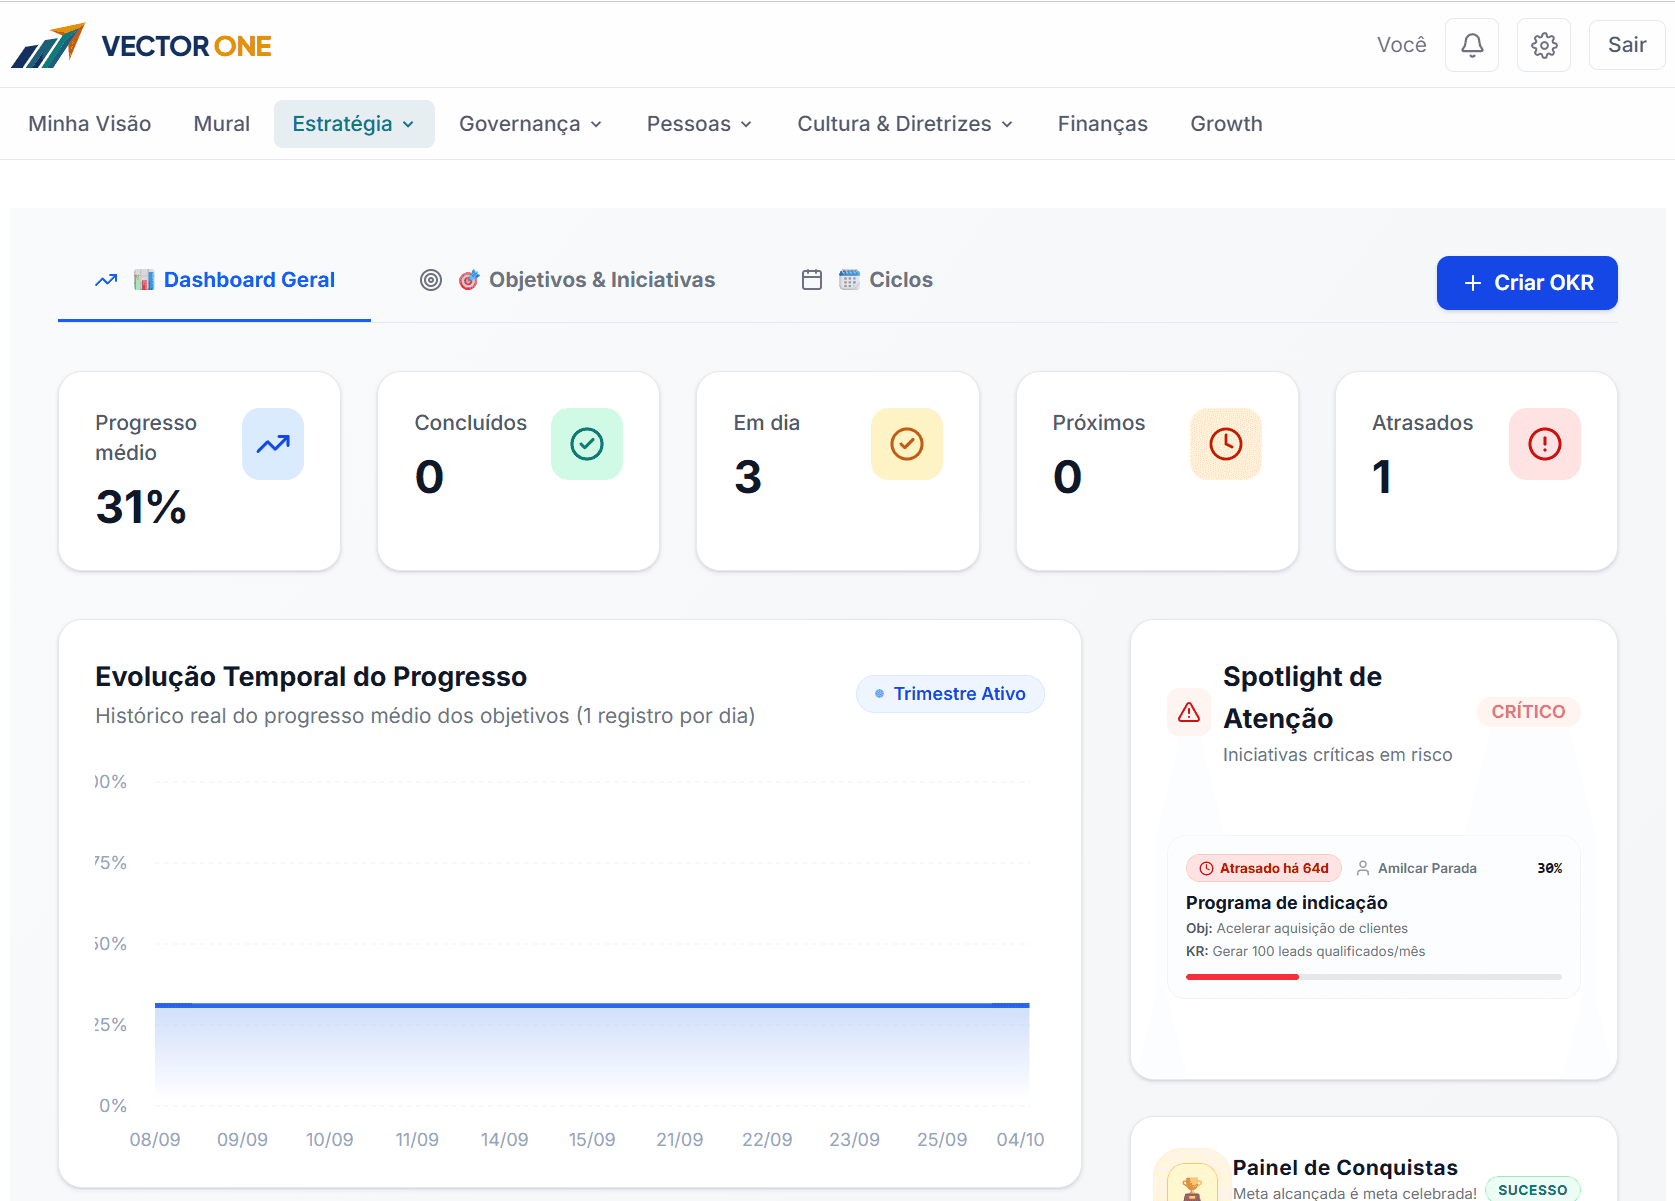Click the 15/09 date on chart axis
This screenshot has width=1675, height=1201.
click(x=592, y=1140)
